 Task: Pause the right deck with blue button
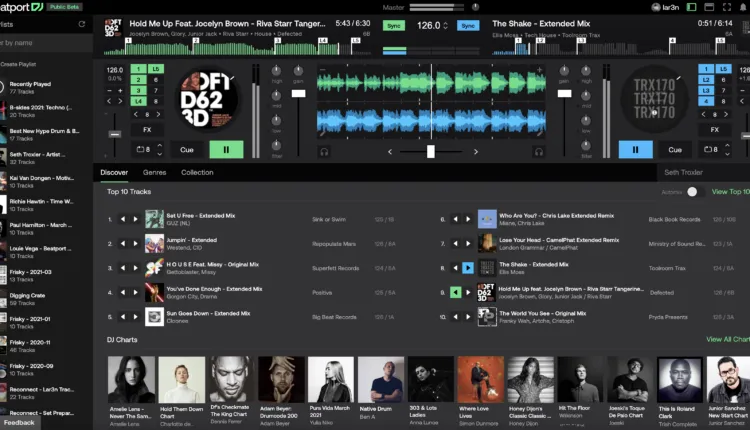coord(635,150)
